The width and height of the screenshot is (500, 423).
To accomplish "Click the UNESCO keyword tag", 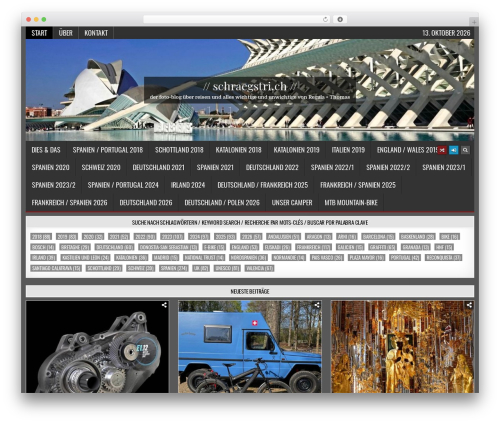I will coord(227,268).
